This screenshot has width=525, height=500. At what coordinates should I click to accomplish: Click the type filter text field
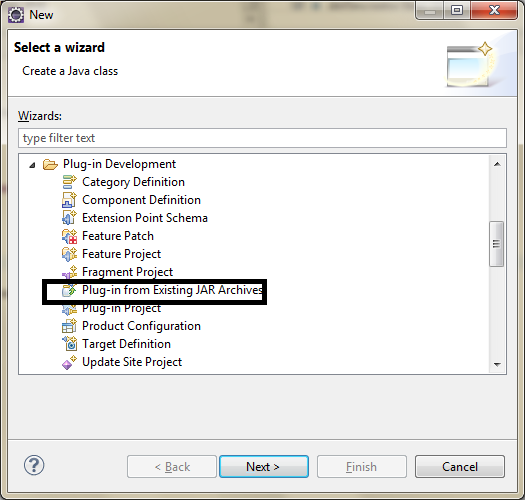click(x=262, y=138)
